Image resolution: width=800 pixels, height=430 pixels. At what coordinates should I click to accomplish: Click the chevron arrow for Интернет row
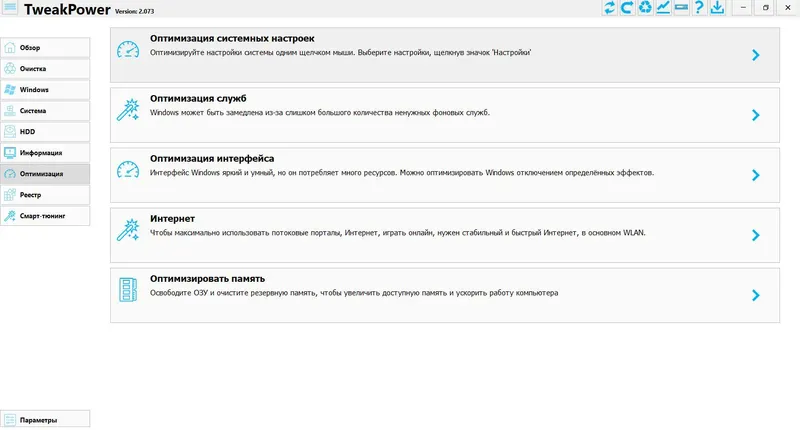click(756, 235)
